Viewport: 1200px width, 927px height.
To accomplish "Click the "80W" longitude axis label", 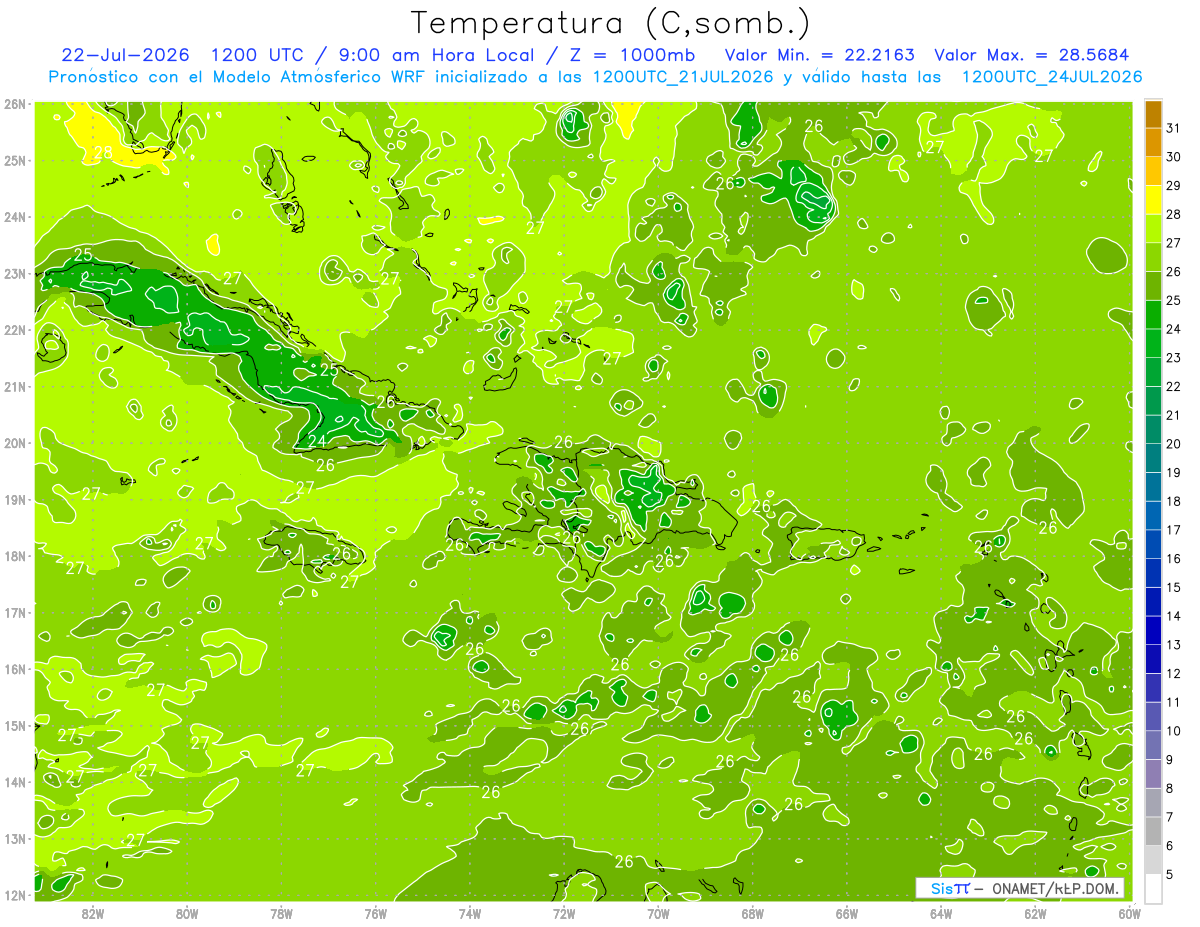I will click(187, 913).
